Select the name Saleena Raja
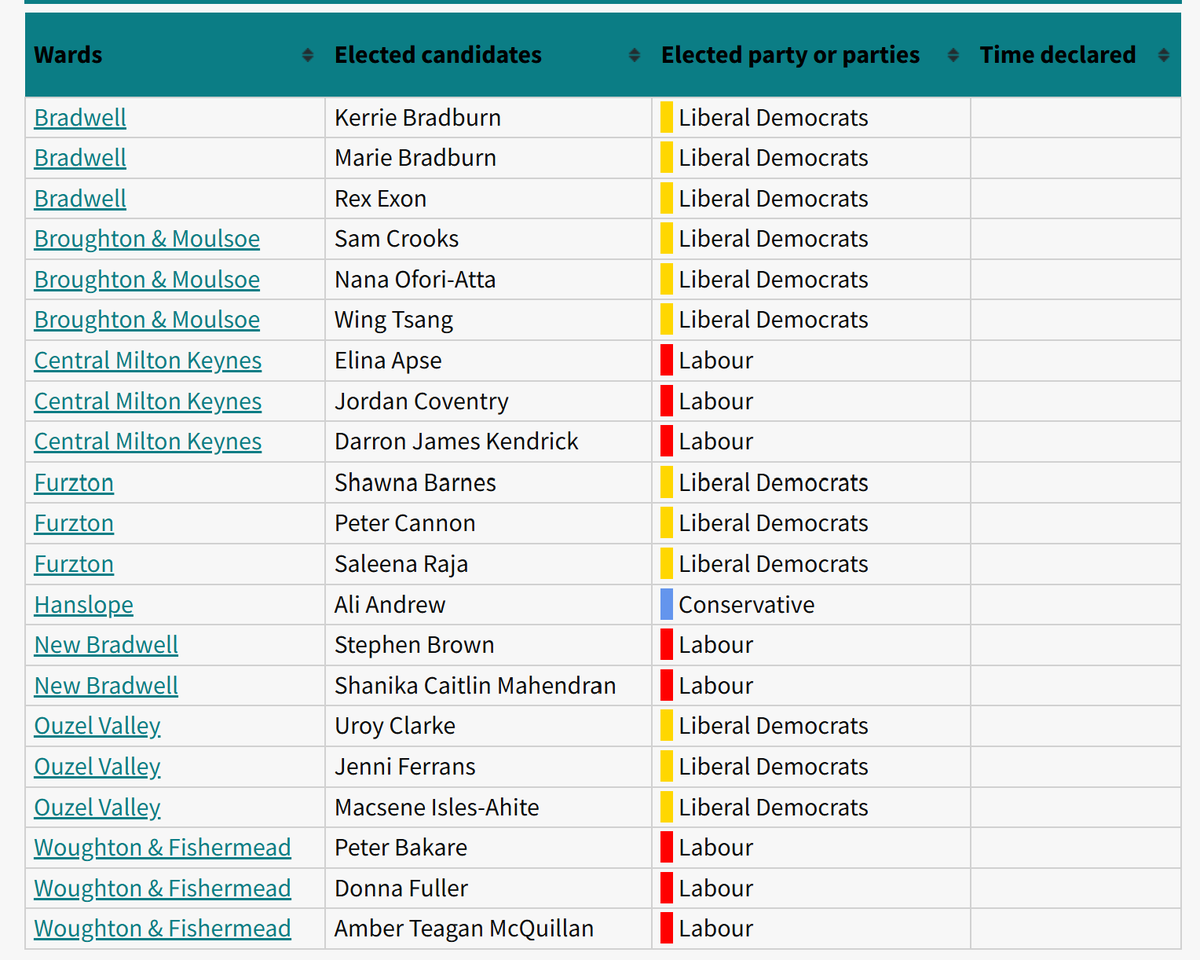The image size is (1200, 960). tap(401, 564)
